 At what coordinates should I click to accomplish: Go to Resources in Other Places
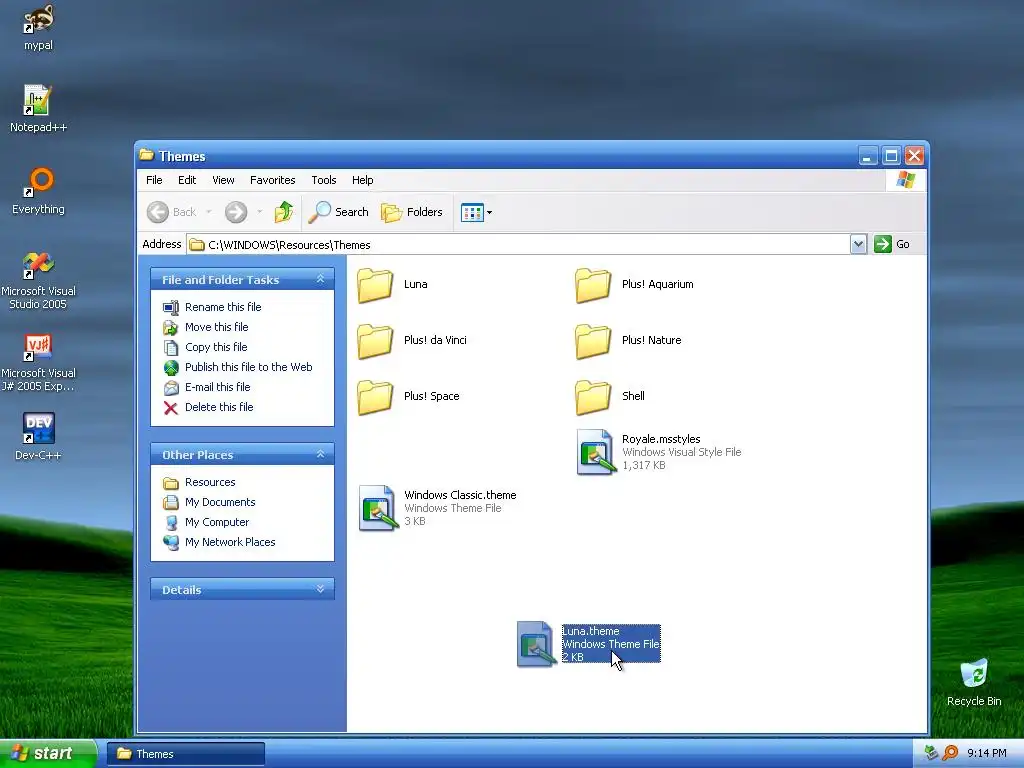tap(210, 483)
